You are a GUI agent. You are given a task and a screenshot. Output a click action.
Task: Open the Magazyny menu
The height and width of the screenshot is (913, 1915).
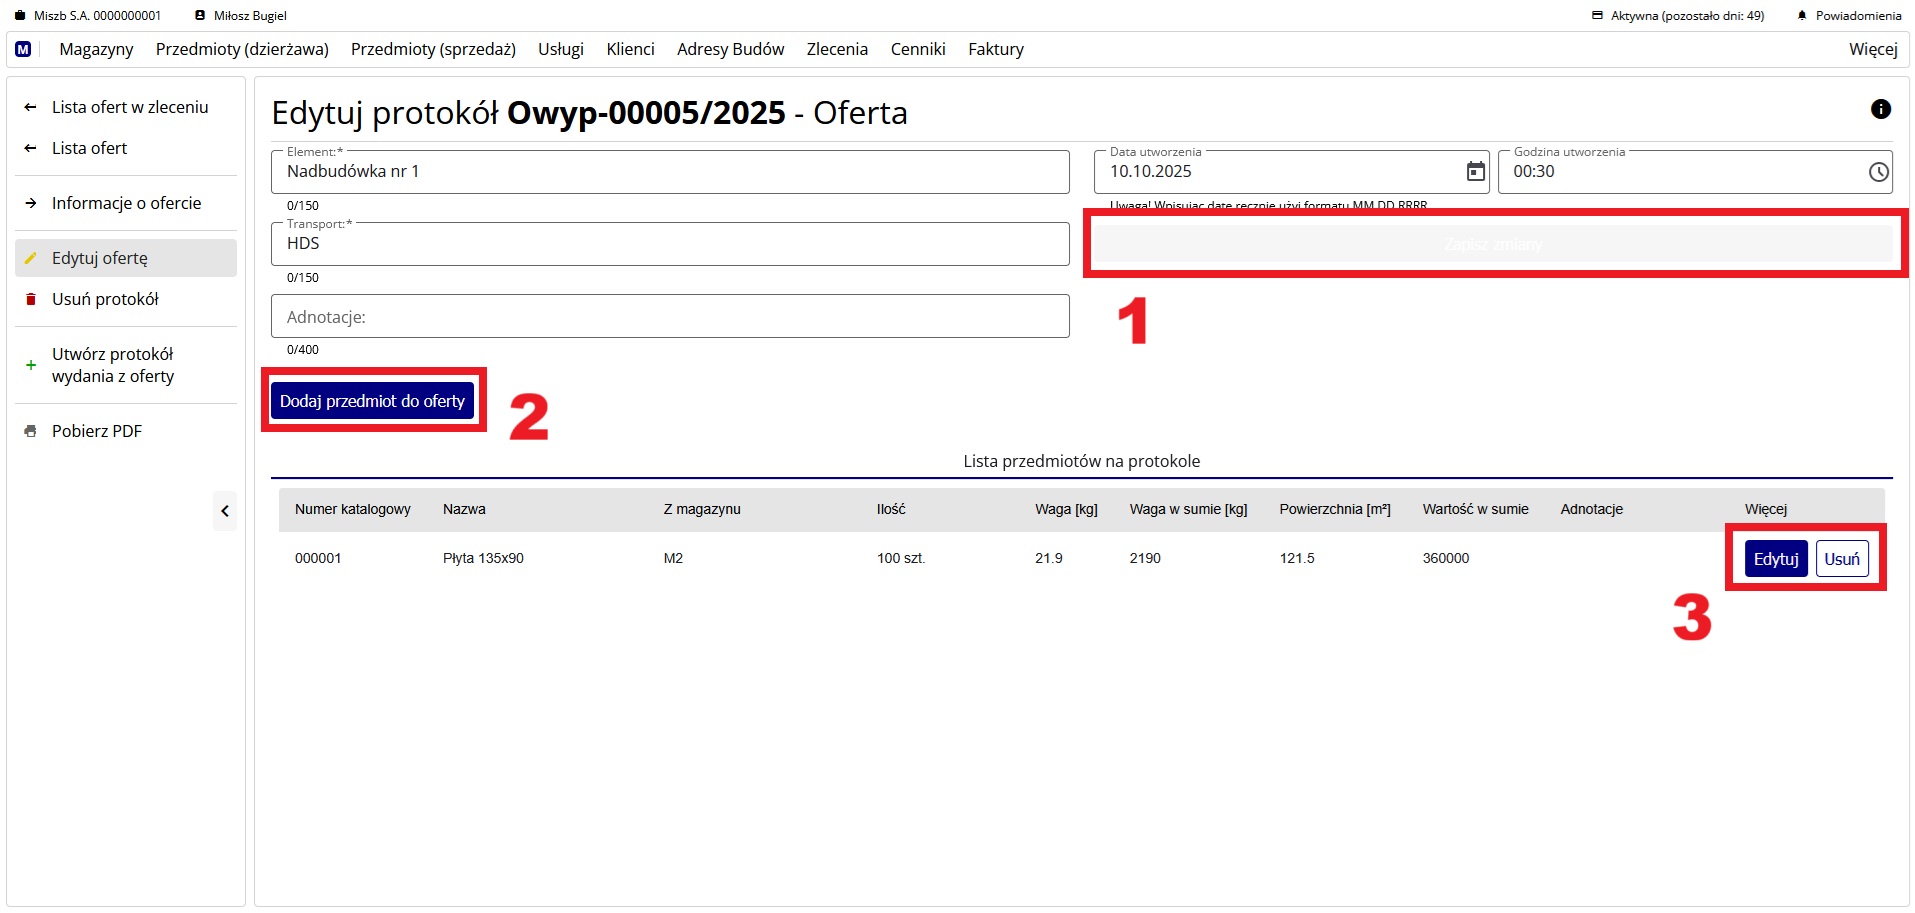pyautogui.click(x=96, y=49)
